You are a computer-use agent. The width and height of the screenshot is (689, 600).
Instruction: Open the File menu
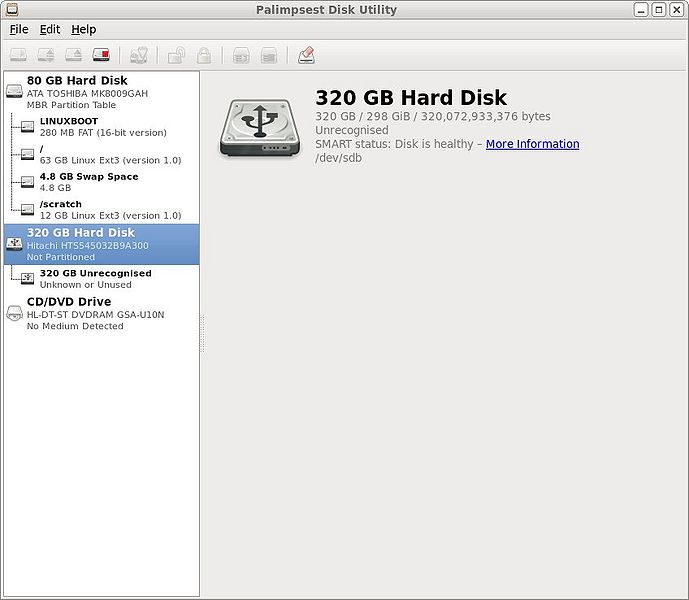click(18, 30)
